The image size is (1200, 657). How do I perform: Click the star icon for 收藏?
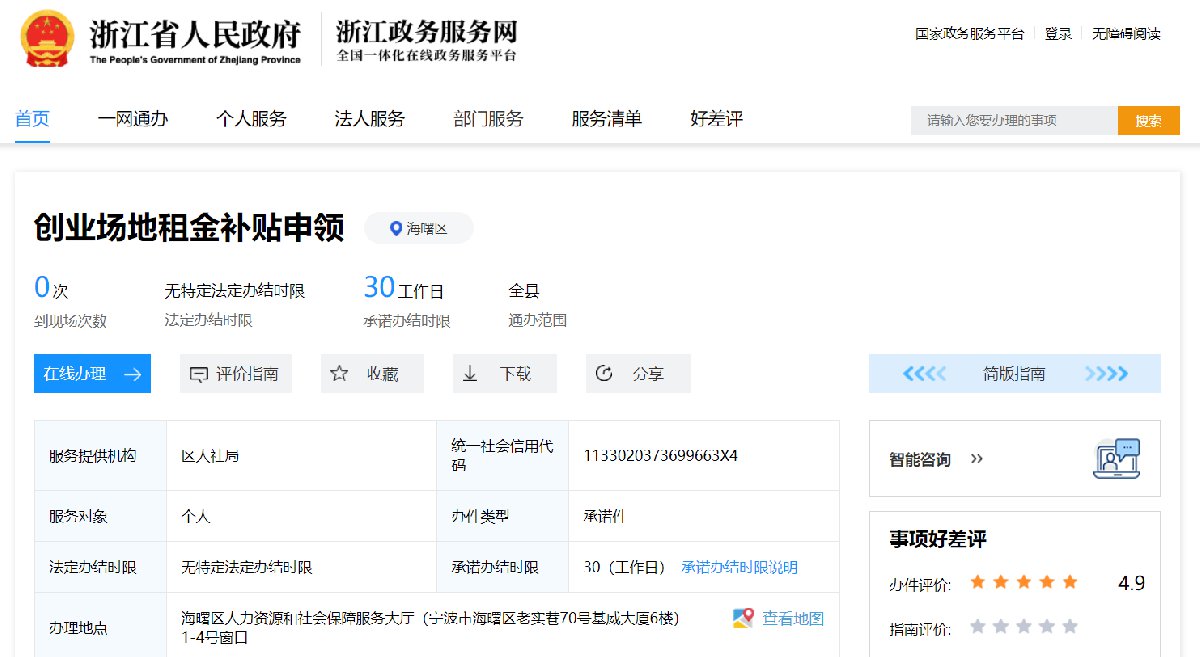point(339,374)
